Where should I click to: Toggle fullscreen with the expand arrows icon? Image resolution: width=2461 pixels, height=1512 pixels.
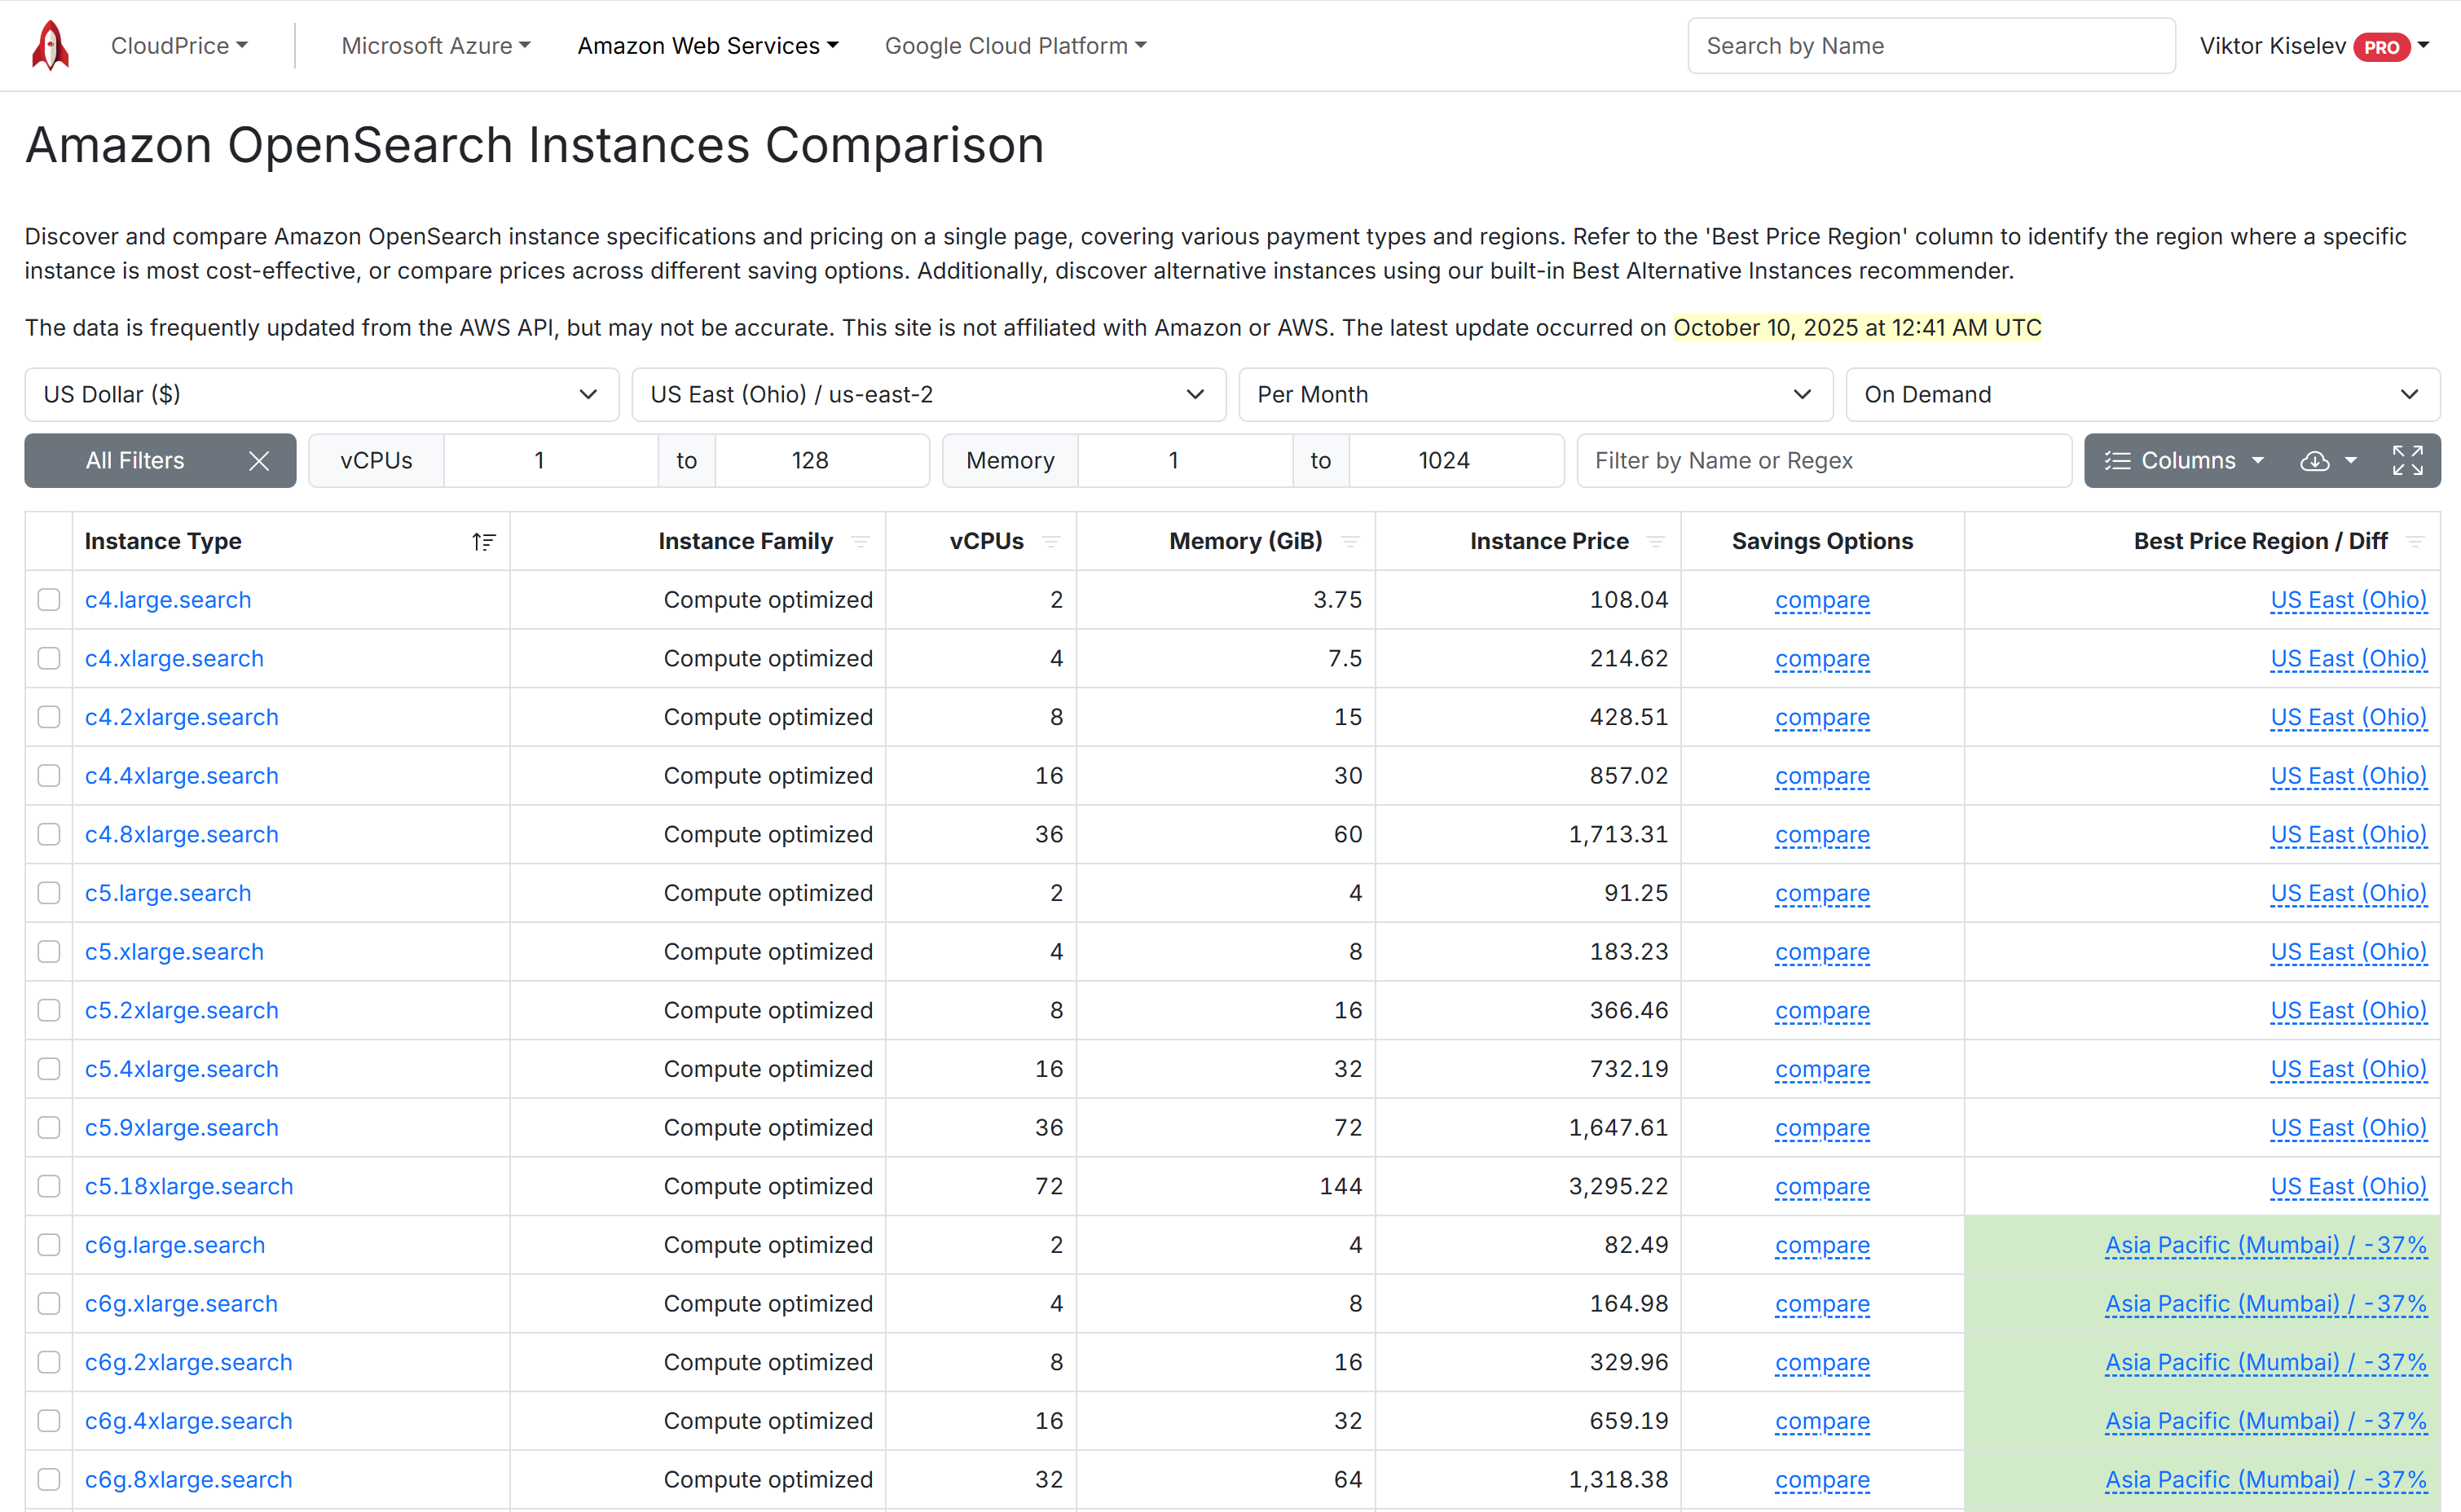pyautogui.click(x=2407, y=461)
